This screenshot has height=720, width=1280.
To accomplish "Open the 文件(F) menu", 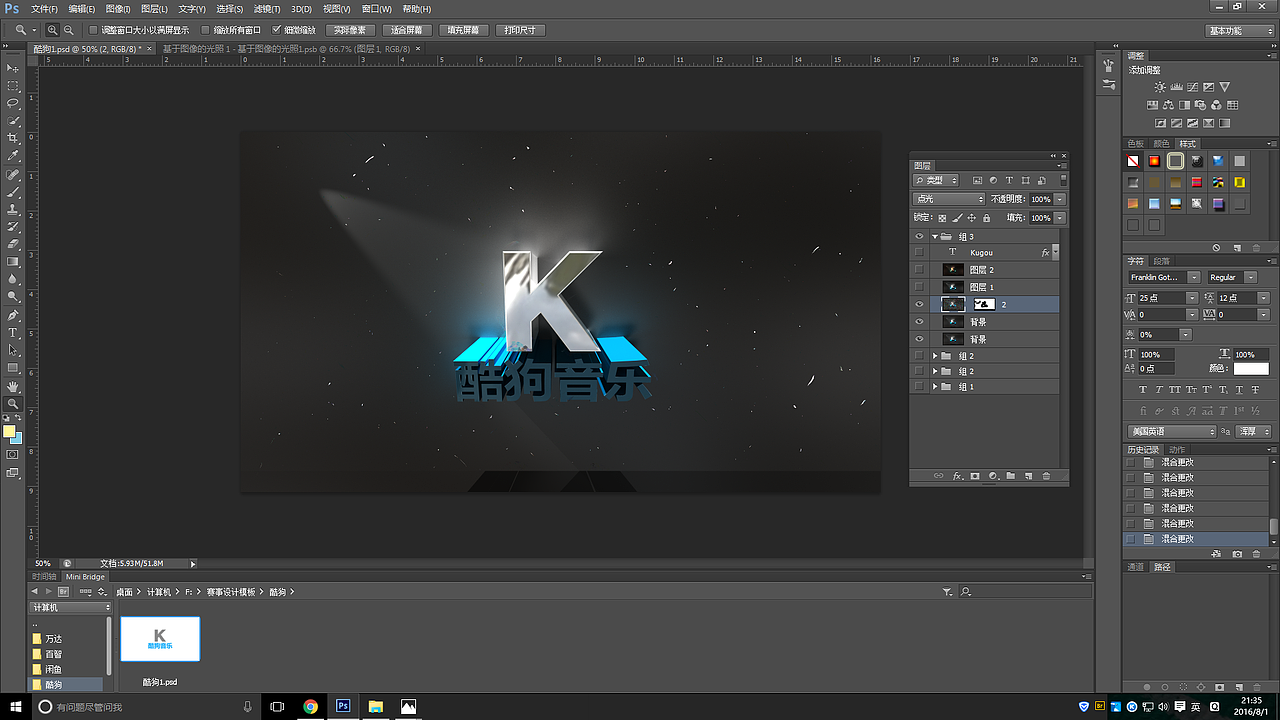I will (x=45, y=9).
